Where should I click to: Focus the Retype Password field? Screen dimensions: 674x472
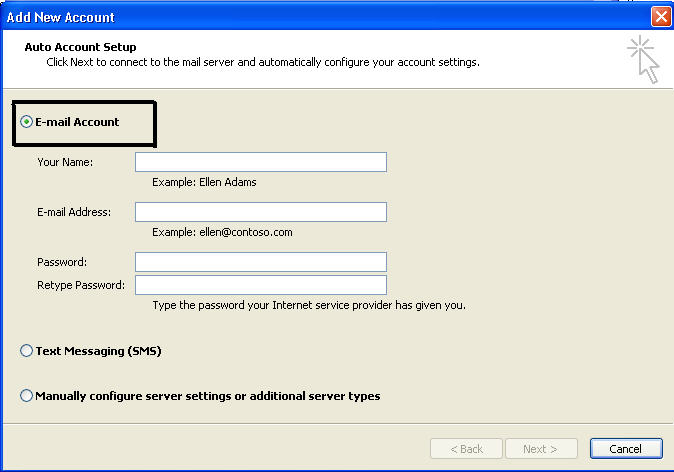click(260, 285)
